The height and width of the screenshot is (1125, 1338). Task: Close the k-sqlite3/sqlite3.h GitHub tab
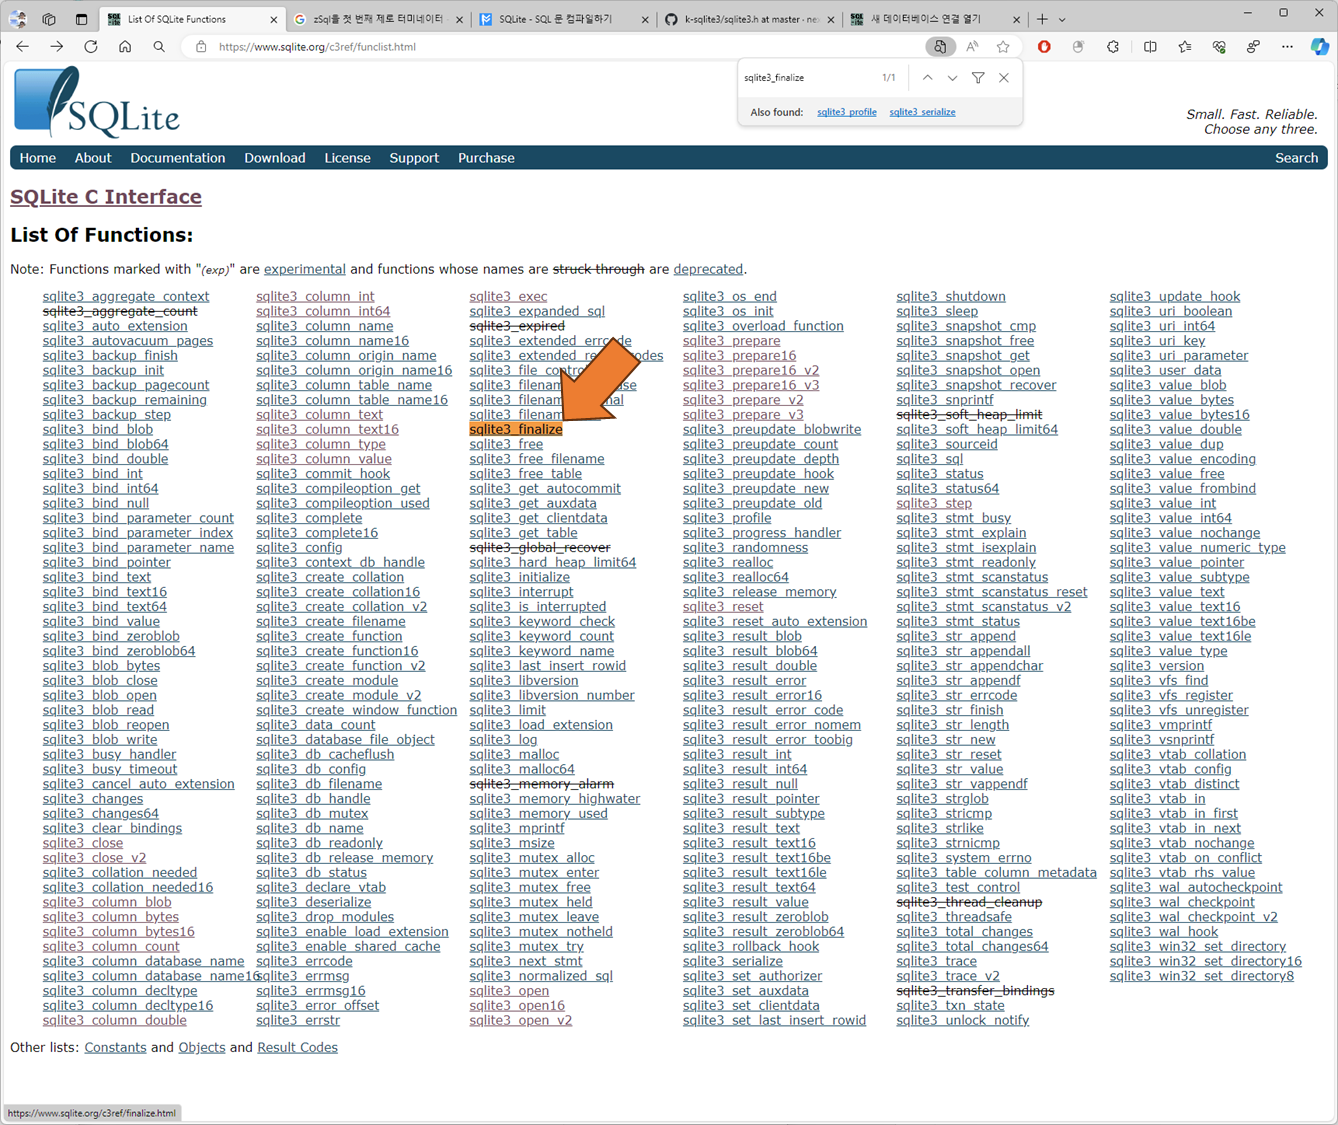pyautogui.click(x=830, y=19)
